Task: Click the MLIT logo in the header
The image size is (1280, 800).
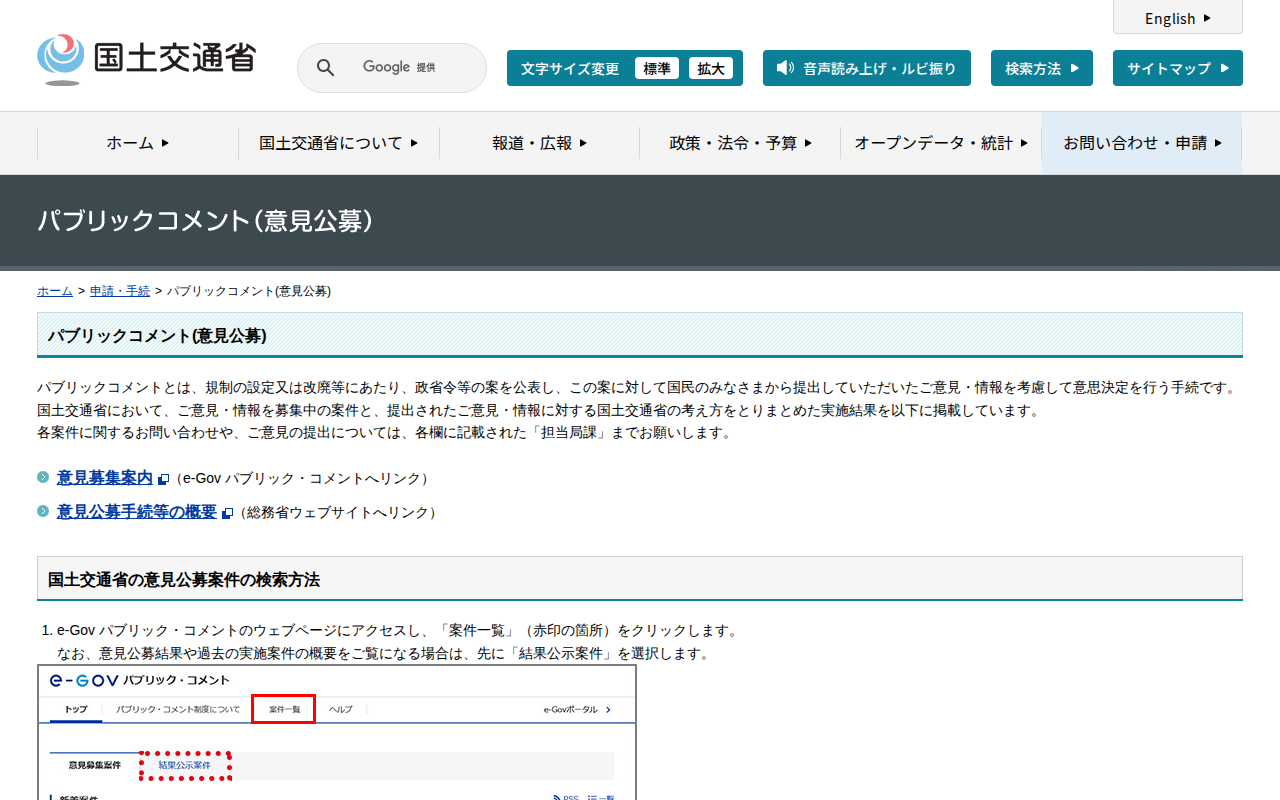Action: [146, 60]
